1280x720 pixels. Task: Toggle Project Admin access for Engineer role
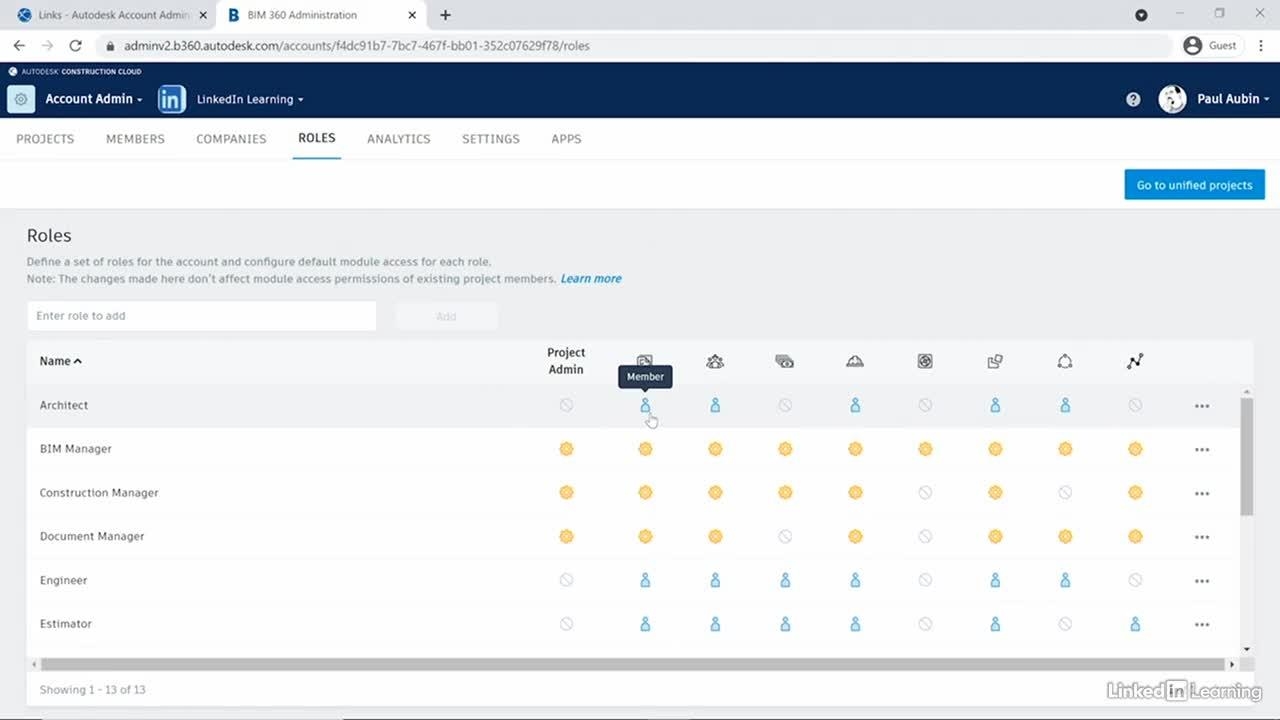coord(566,580)
